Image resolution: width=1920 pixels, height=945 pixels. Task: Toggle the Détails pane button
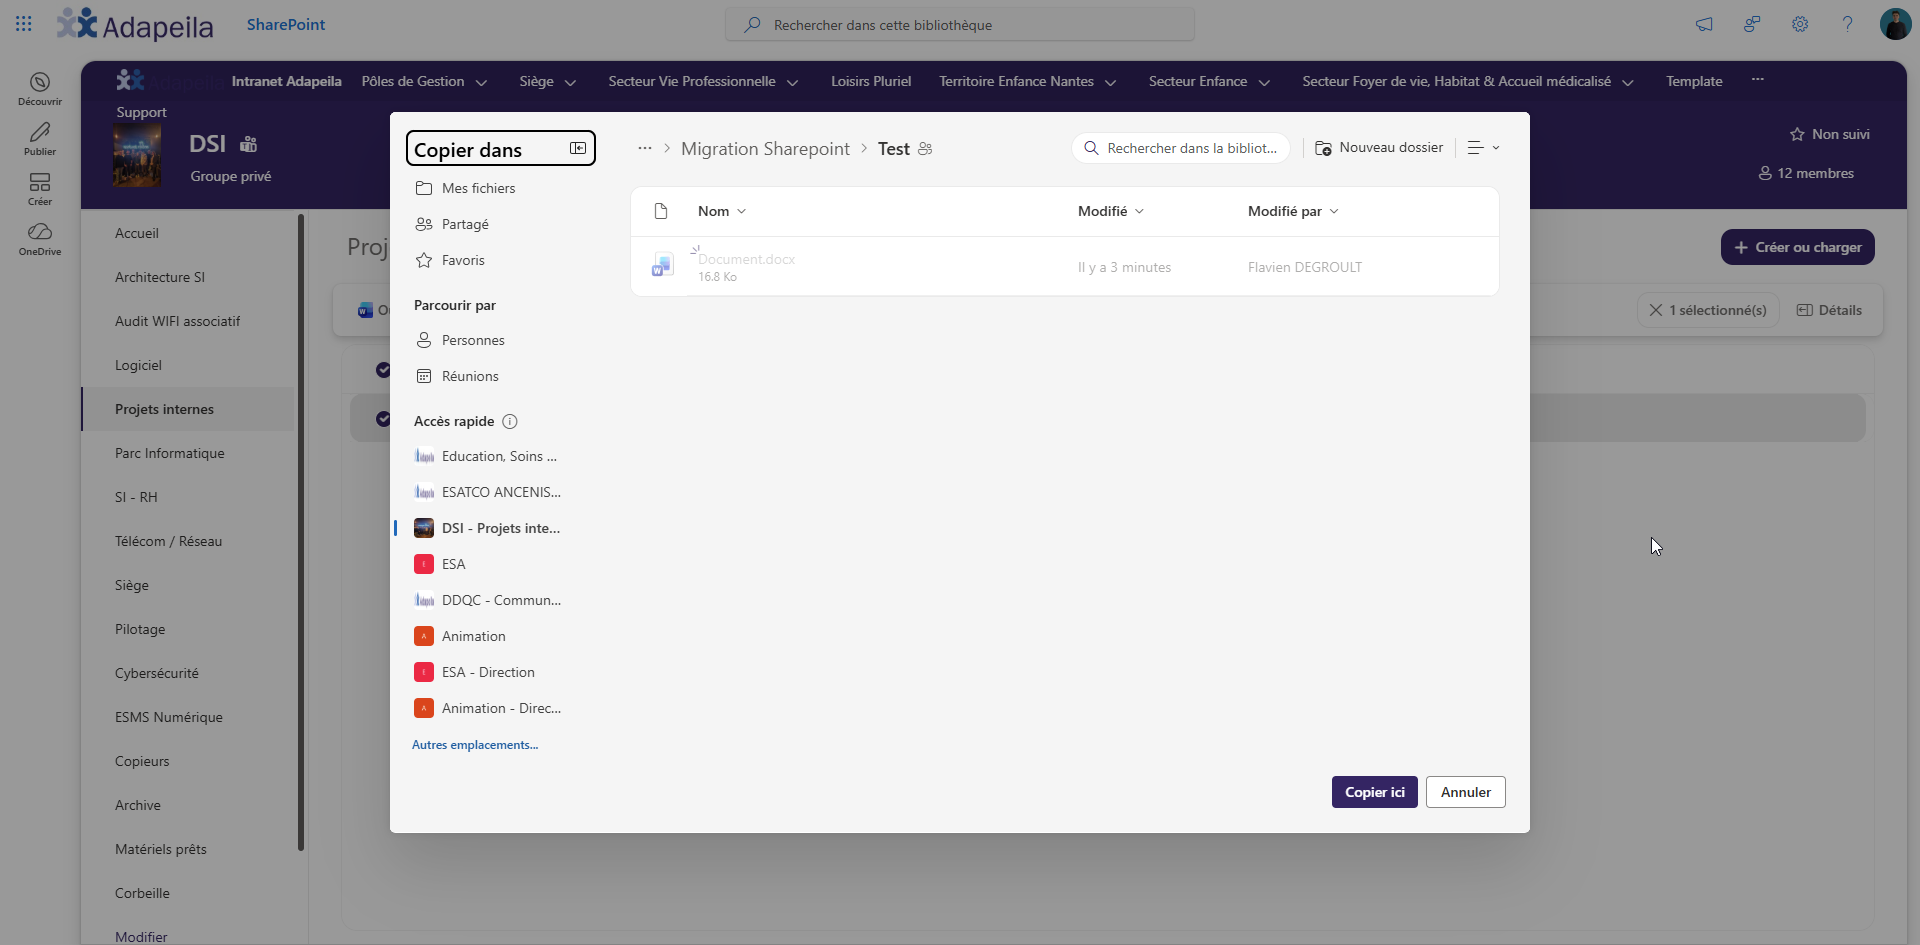(1830, 310)
